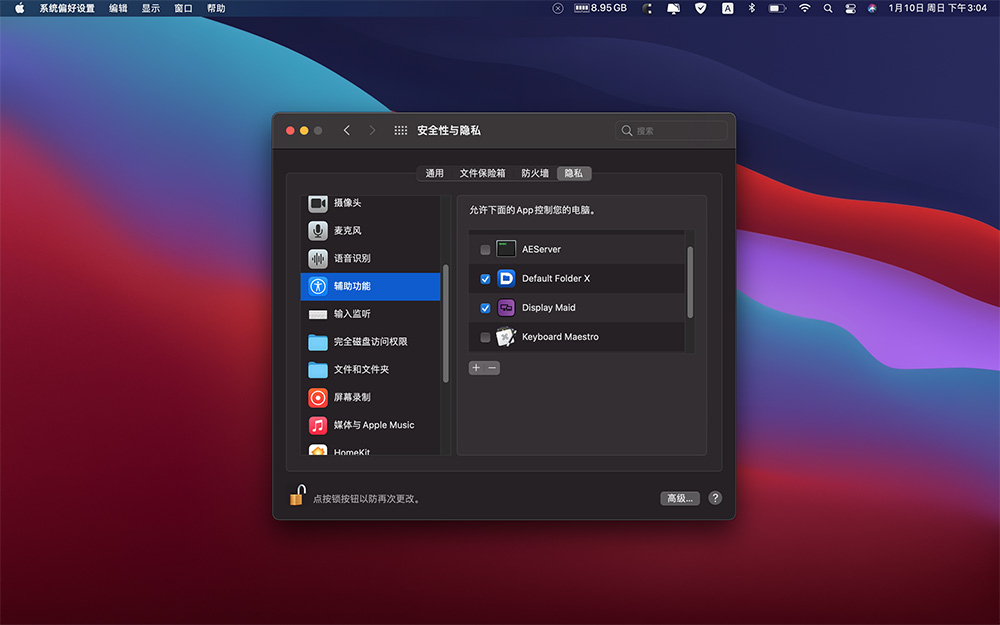The image size is (1000, 625).
Task: Click the Keyboard Maestro app icon
Action: coord(506,337)
